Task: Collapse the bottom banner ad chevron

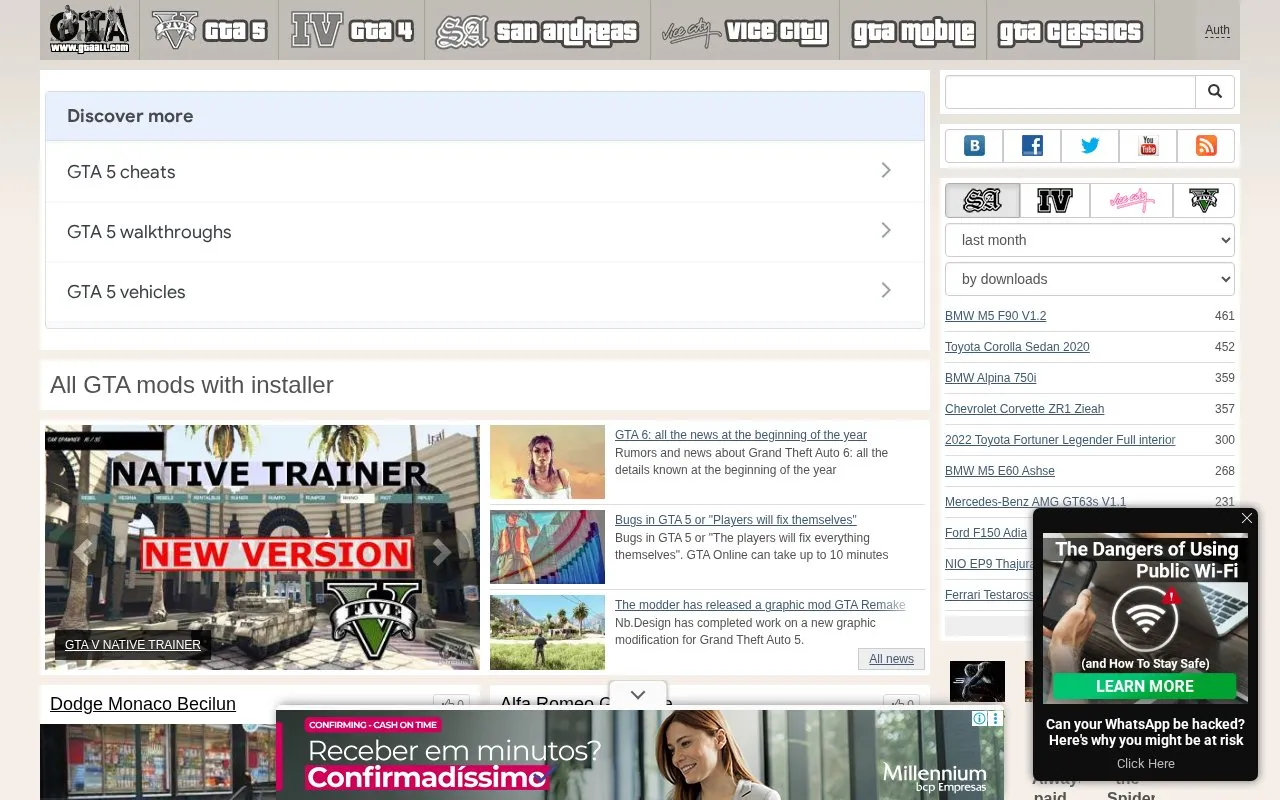Action: pyautogui.click(x=638, y=694)
